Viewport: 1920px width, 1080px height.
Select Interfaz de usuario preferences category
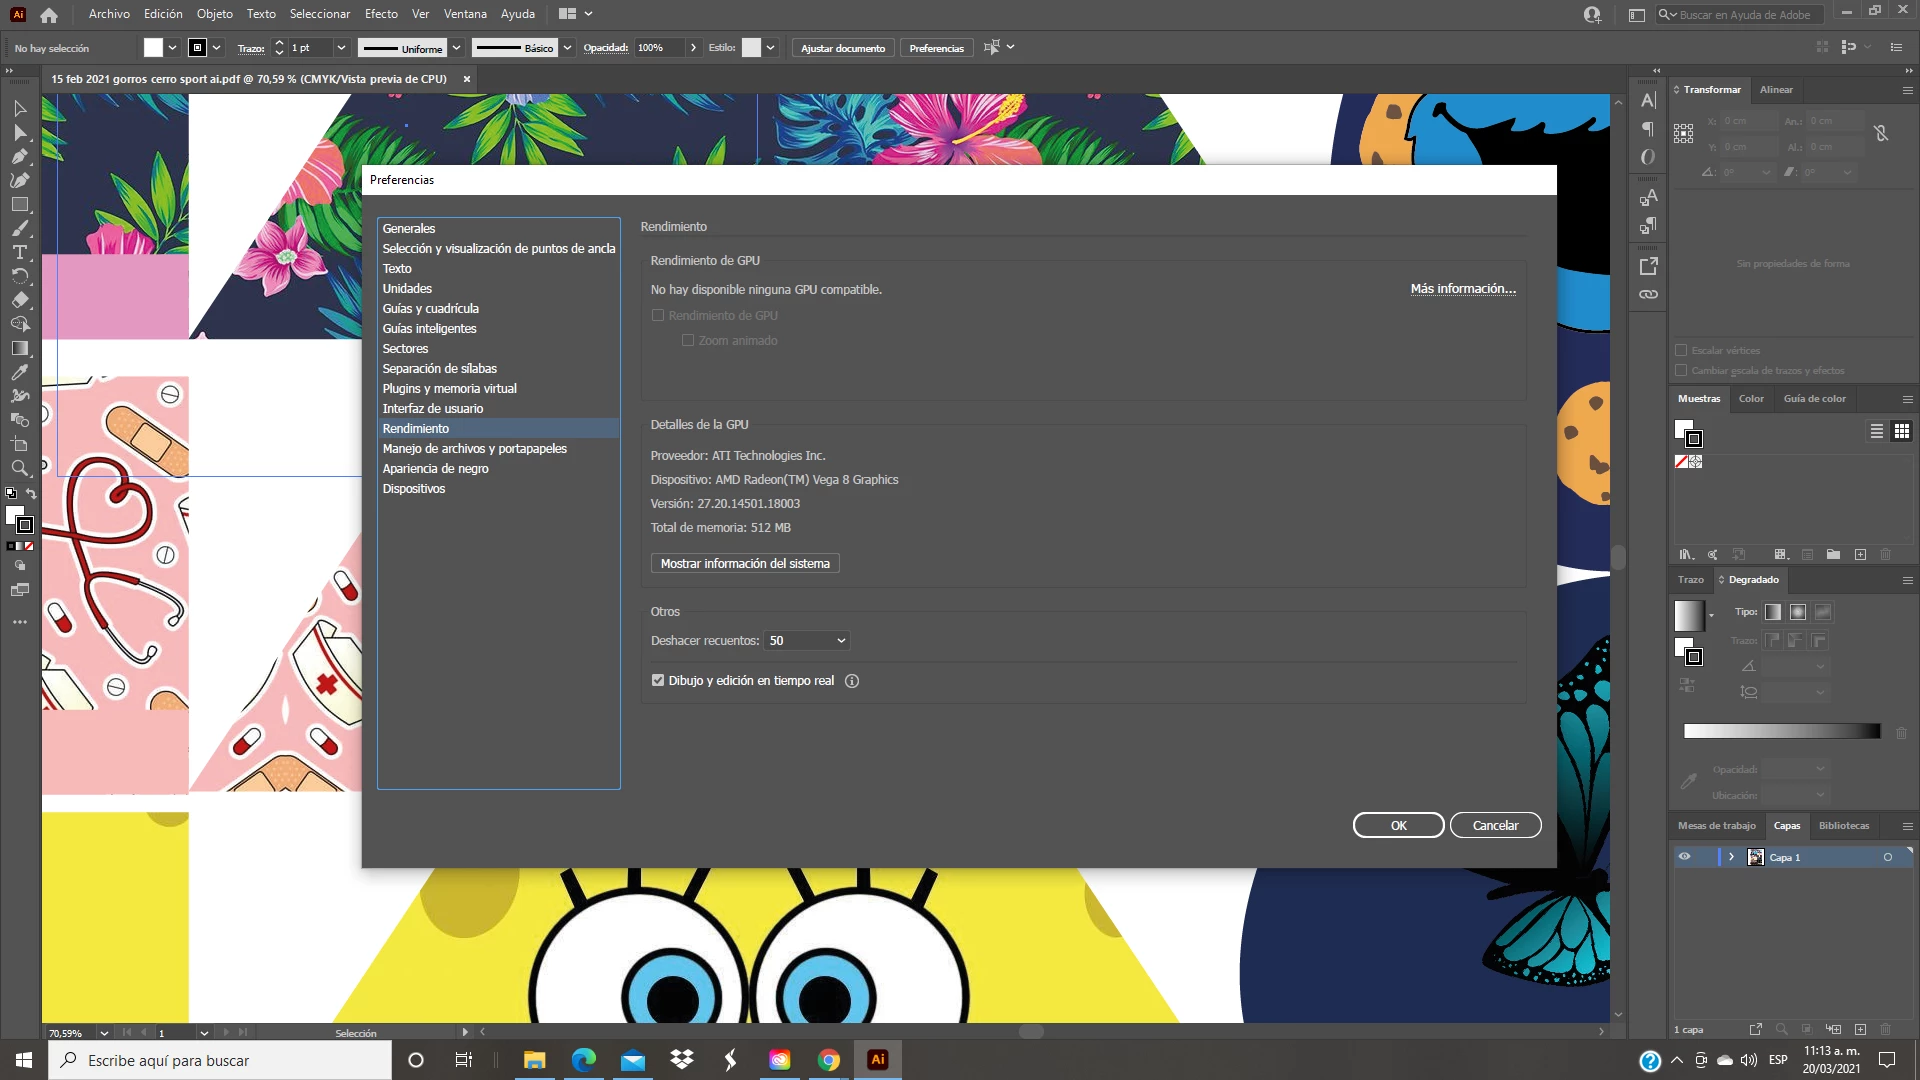click(x=432, y=409)
